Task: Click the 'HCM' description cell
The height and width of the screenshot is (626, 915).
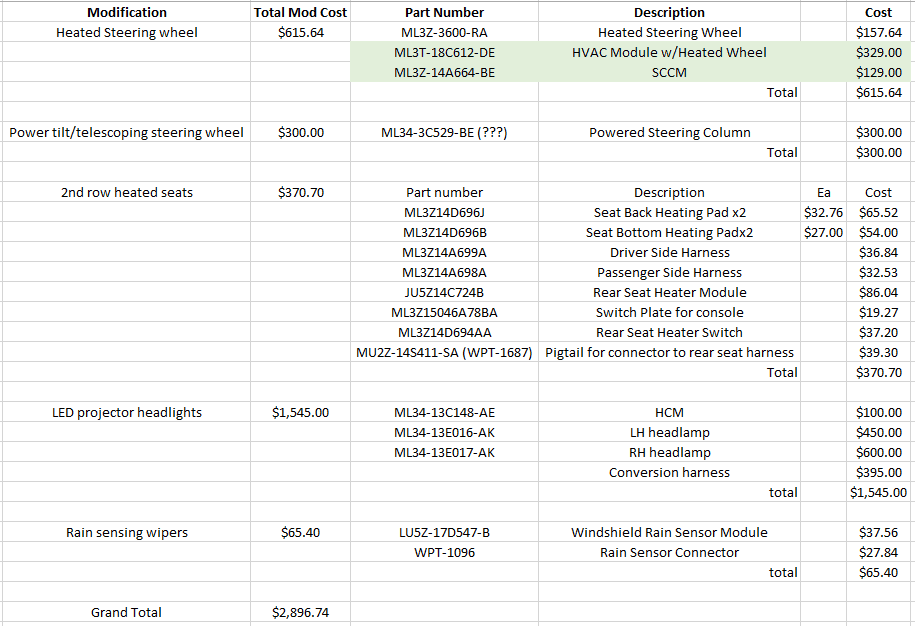Action: [x=669, y=412]
